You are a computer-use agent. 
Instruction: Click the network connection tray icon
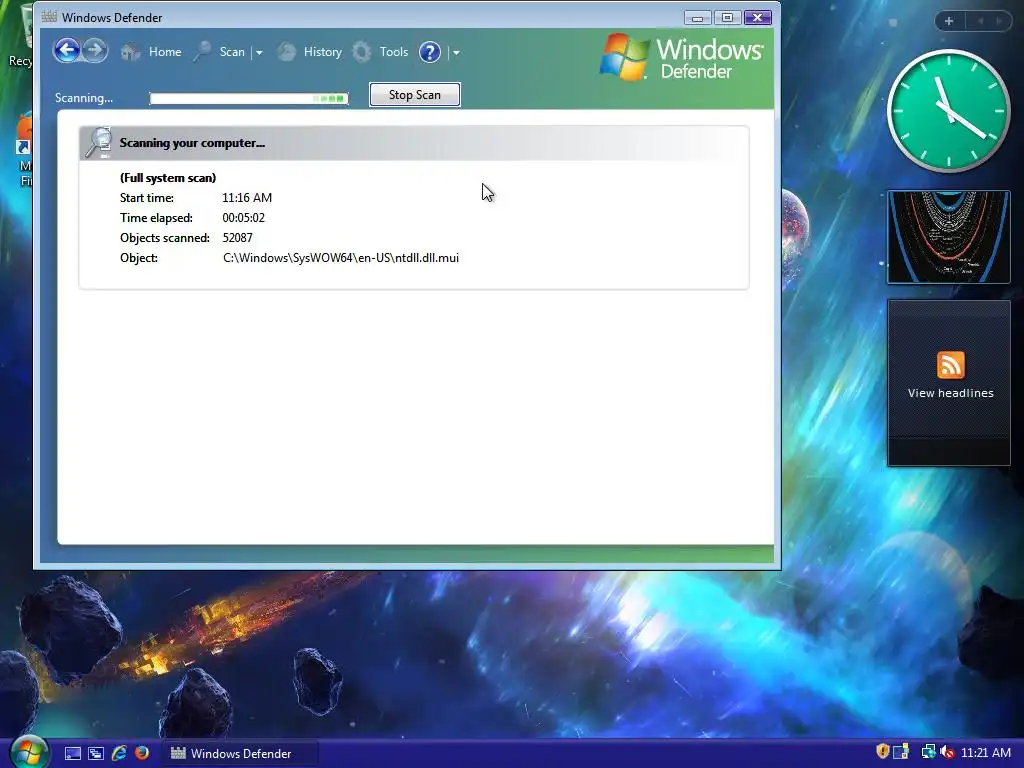(x=928, y=752)
